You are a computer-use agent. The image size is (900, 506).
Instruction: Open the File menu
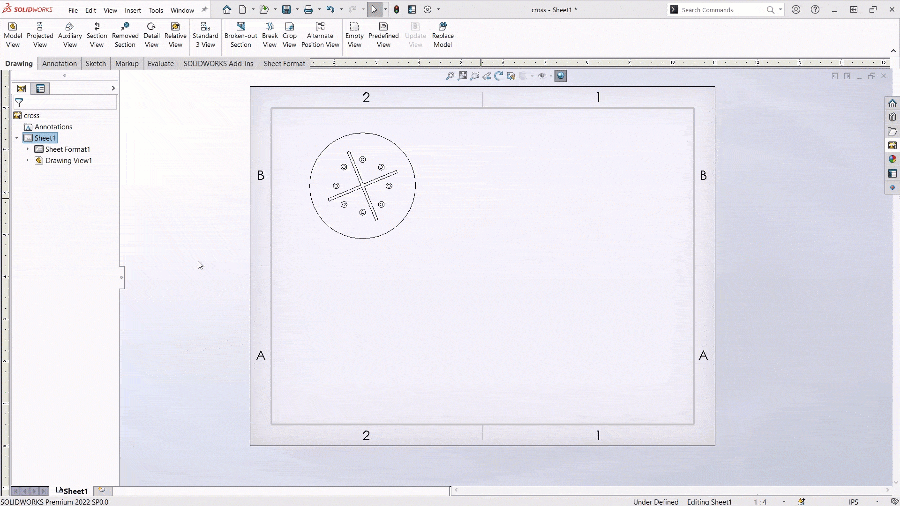click(73, 10)
